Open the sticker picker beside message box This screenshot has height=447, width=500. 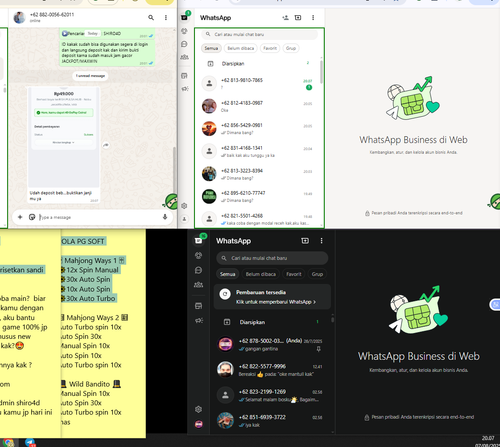pos(32,217)
